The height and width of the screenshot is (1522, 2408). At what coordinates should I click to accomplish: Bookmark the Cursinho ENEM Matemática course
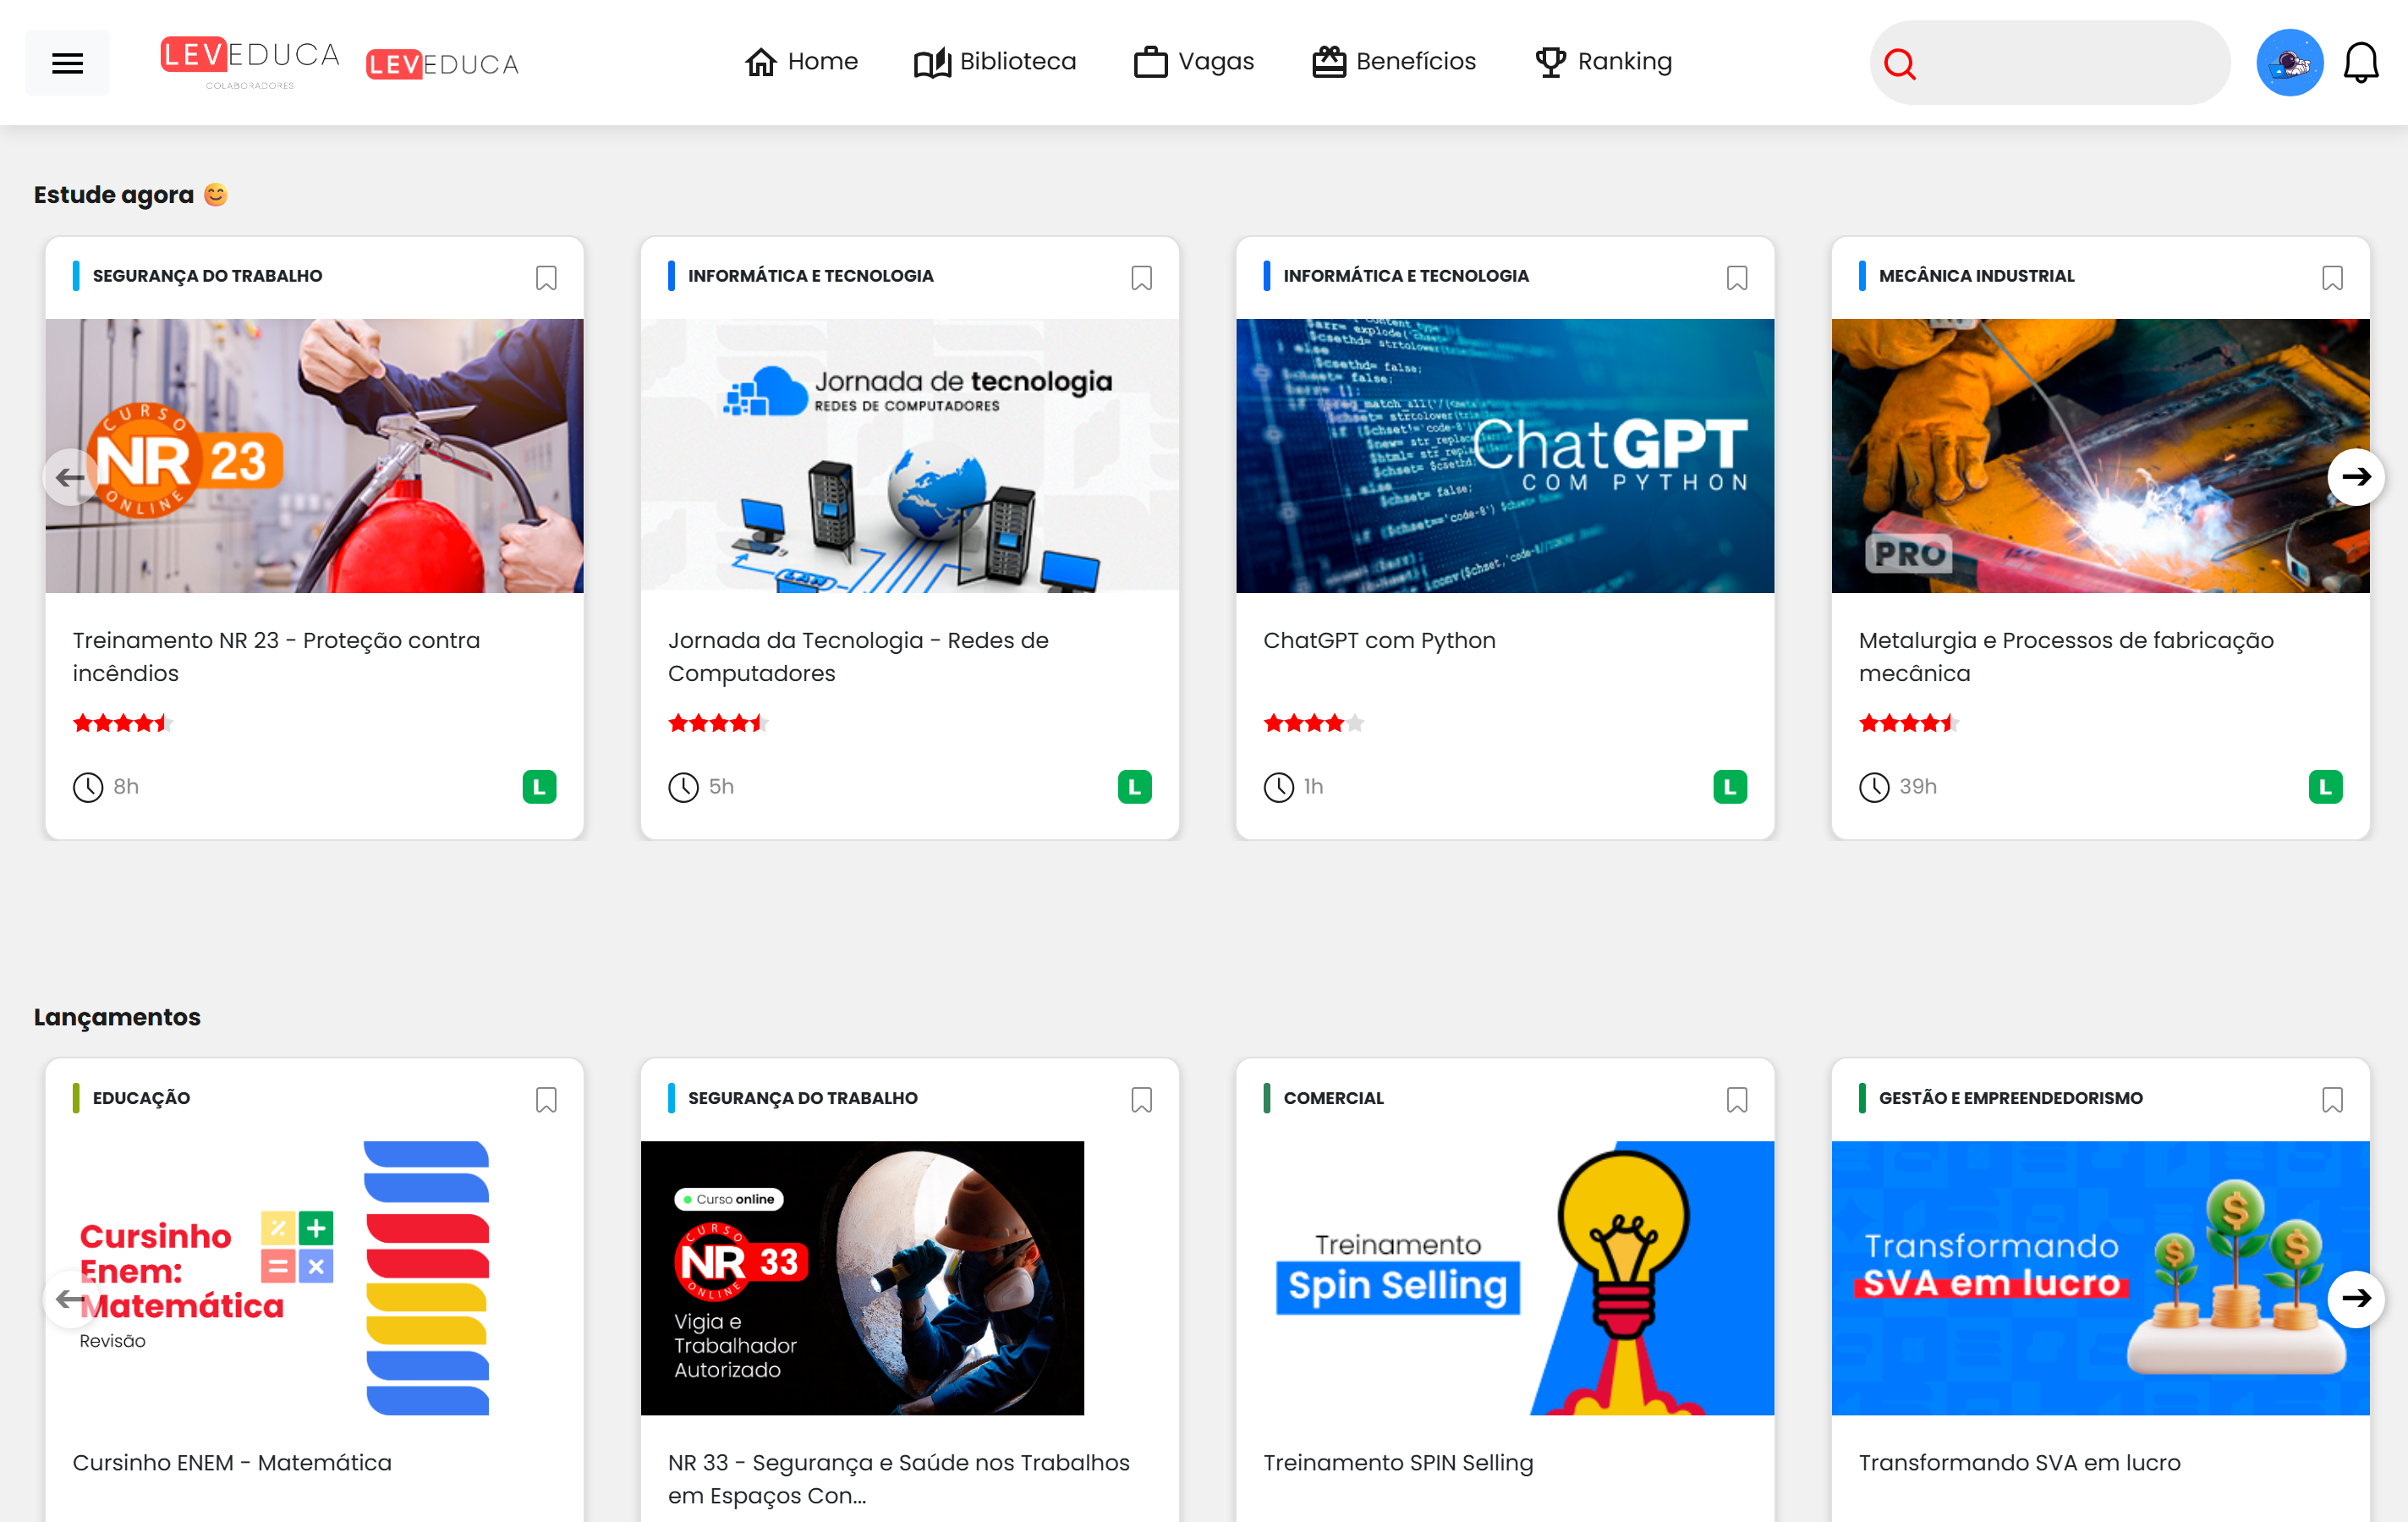tap(546, 1099)
